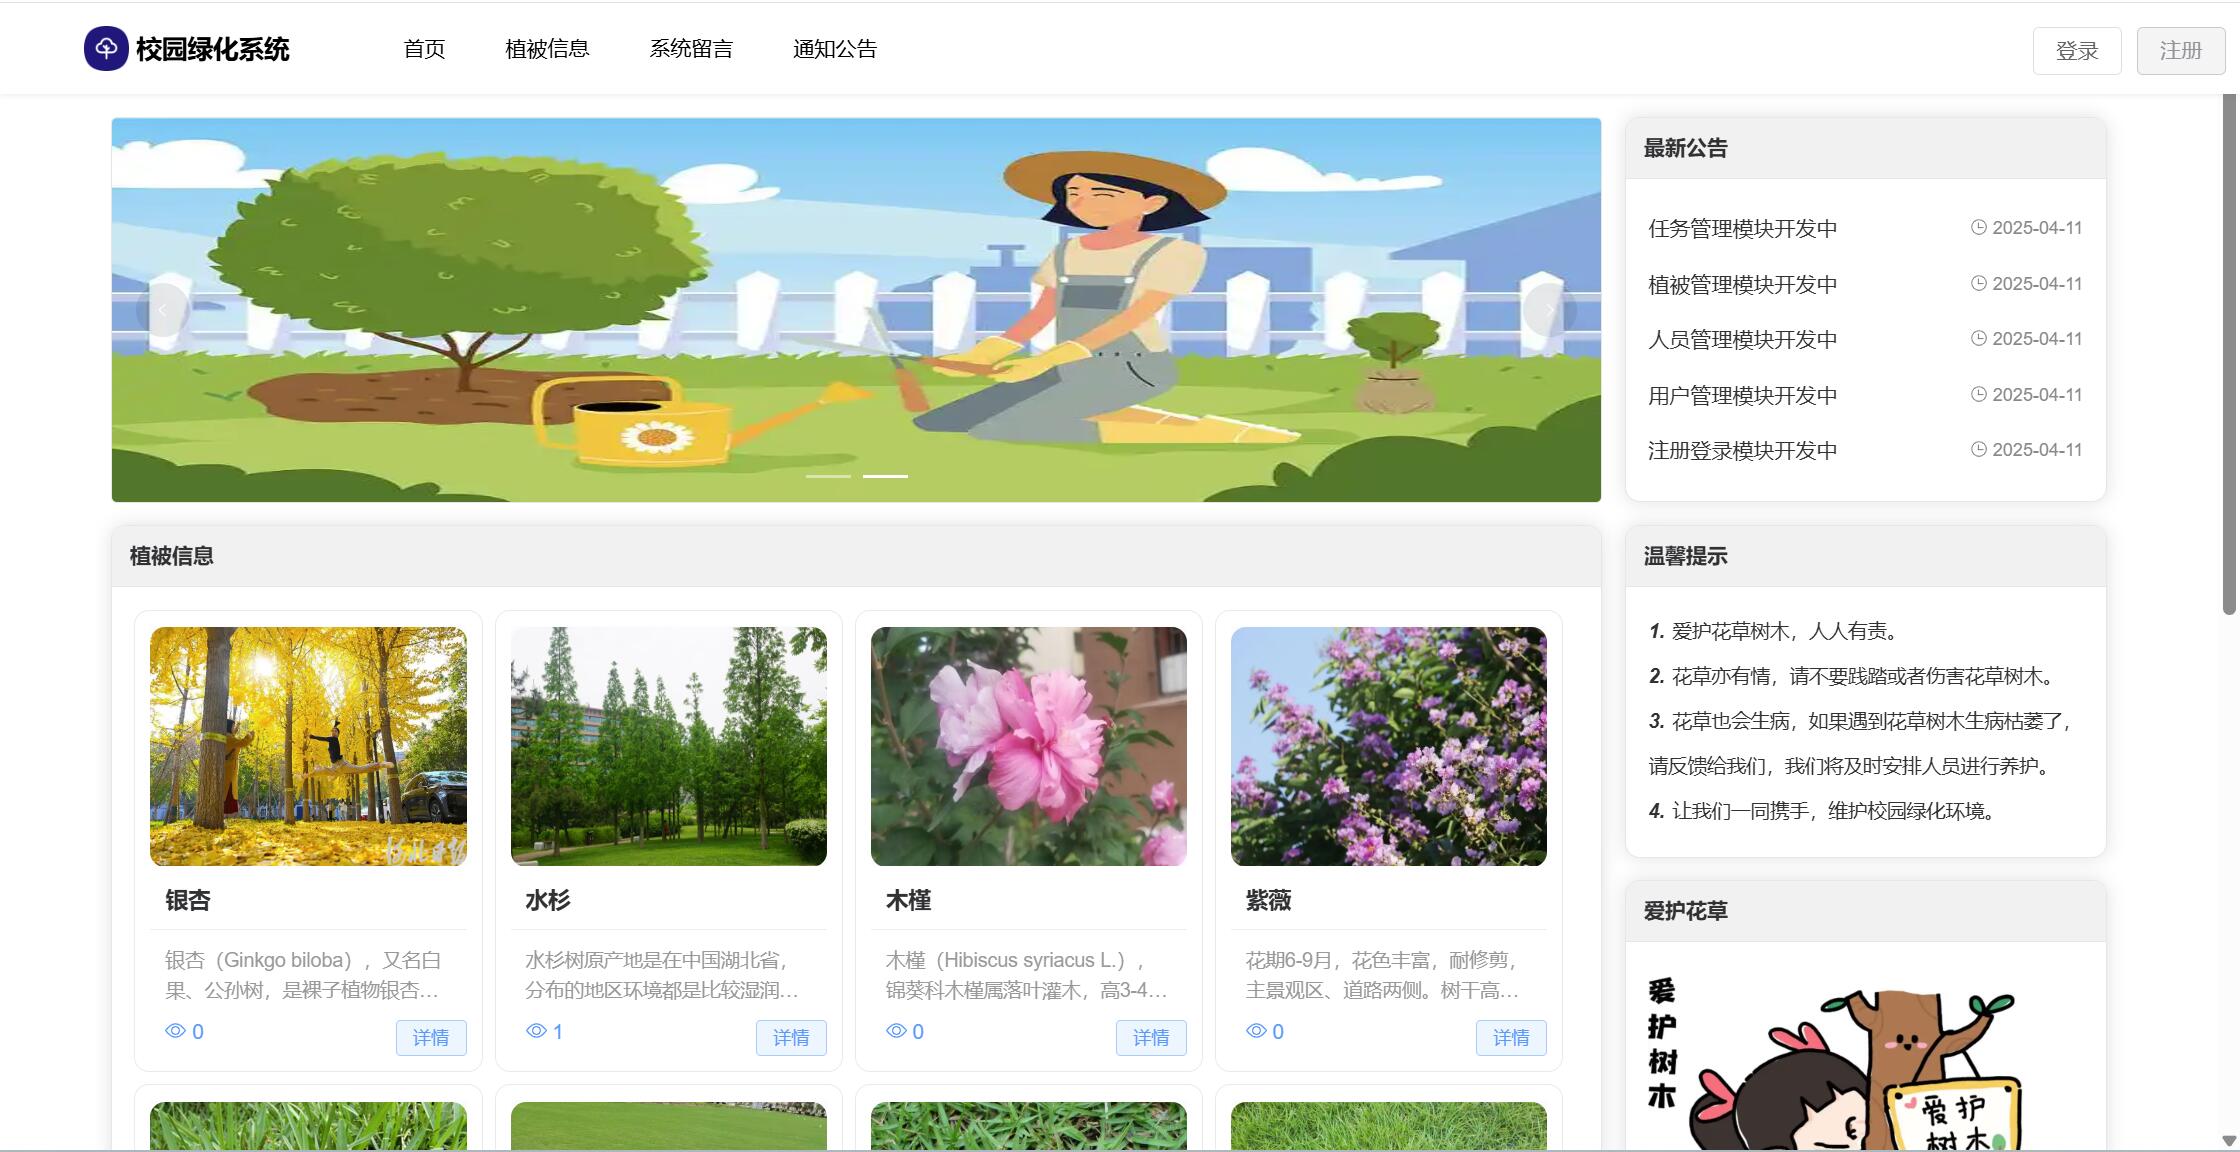Click the 登录 button
2240x1152 pixels.
[x=2076, y=49]
